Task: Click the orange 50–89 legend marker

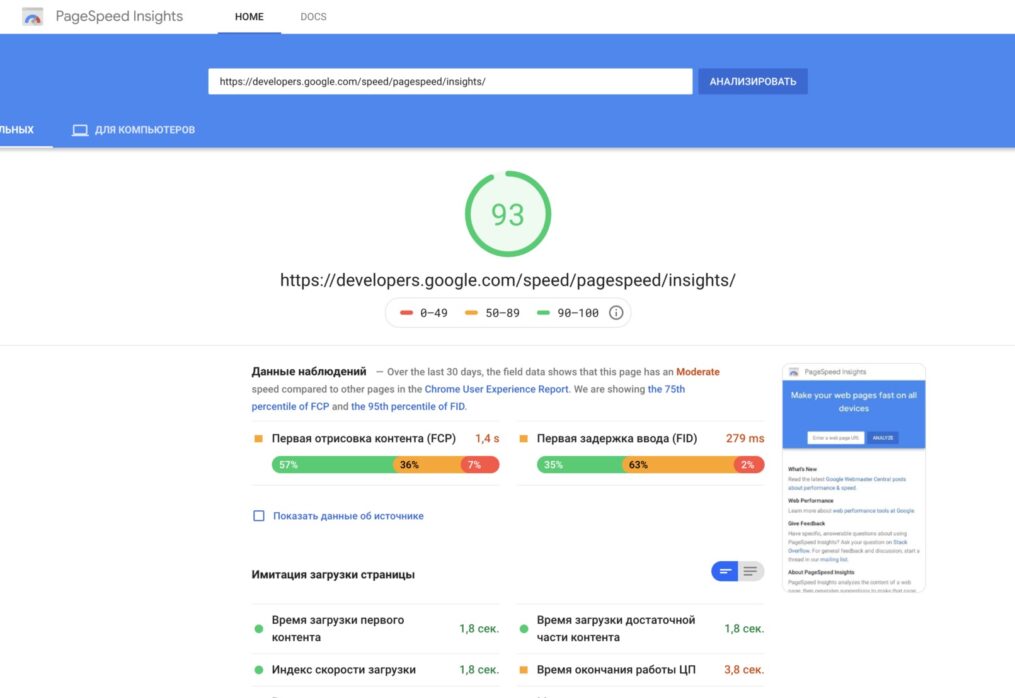Action: click(471, 313)
